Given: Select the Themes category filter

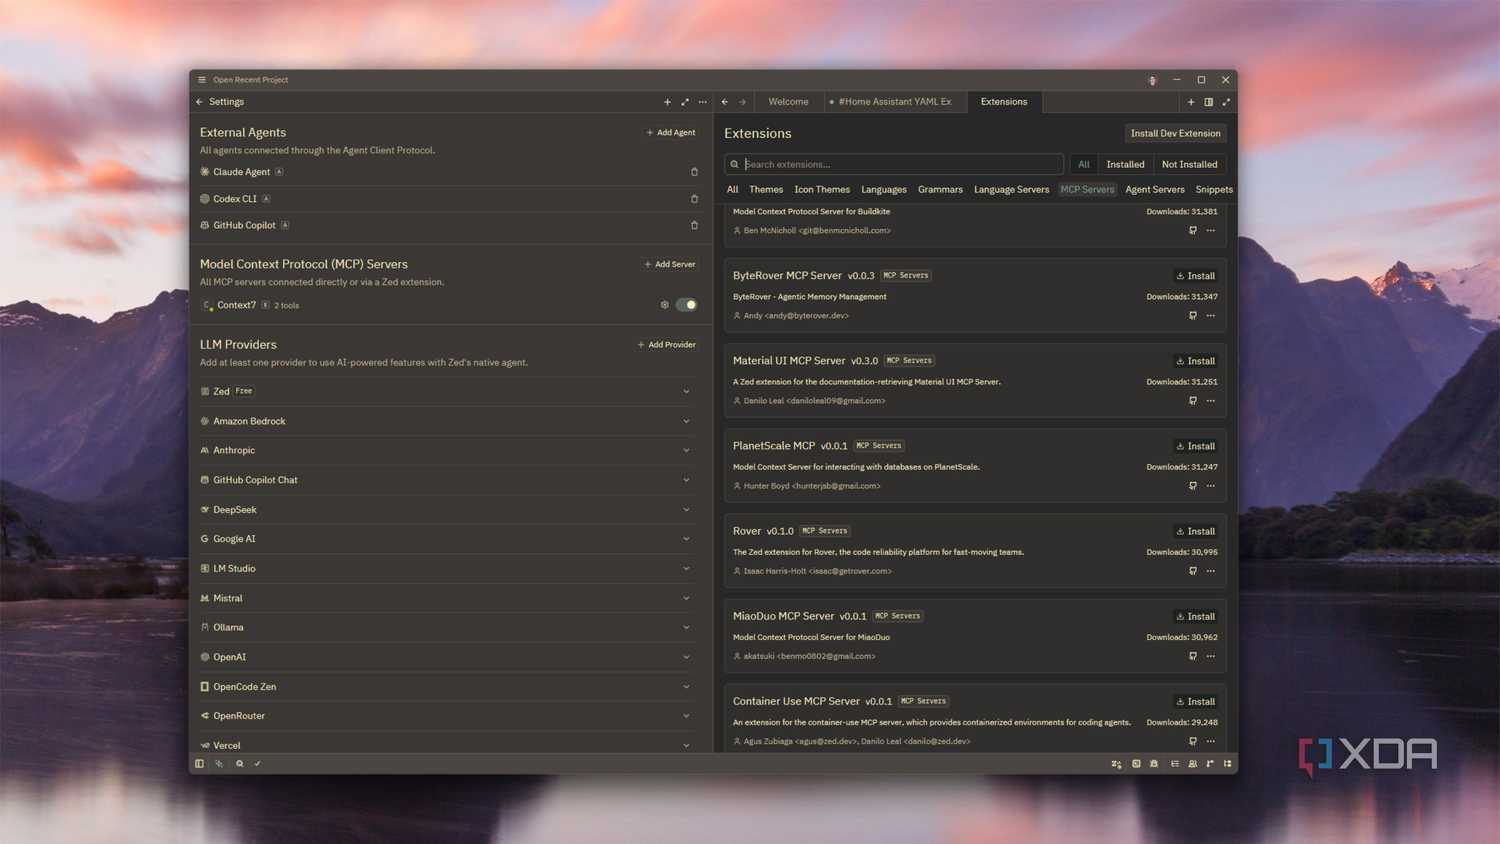Looking at the screenshot, I should pos(766,190).
